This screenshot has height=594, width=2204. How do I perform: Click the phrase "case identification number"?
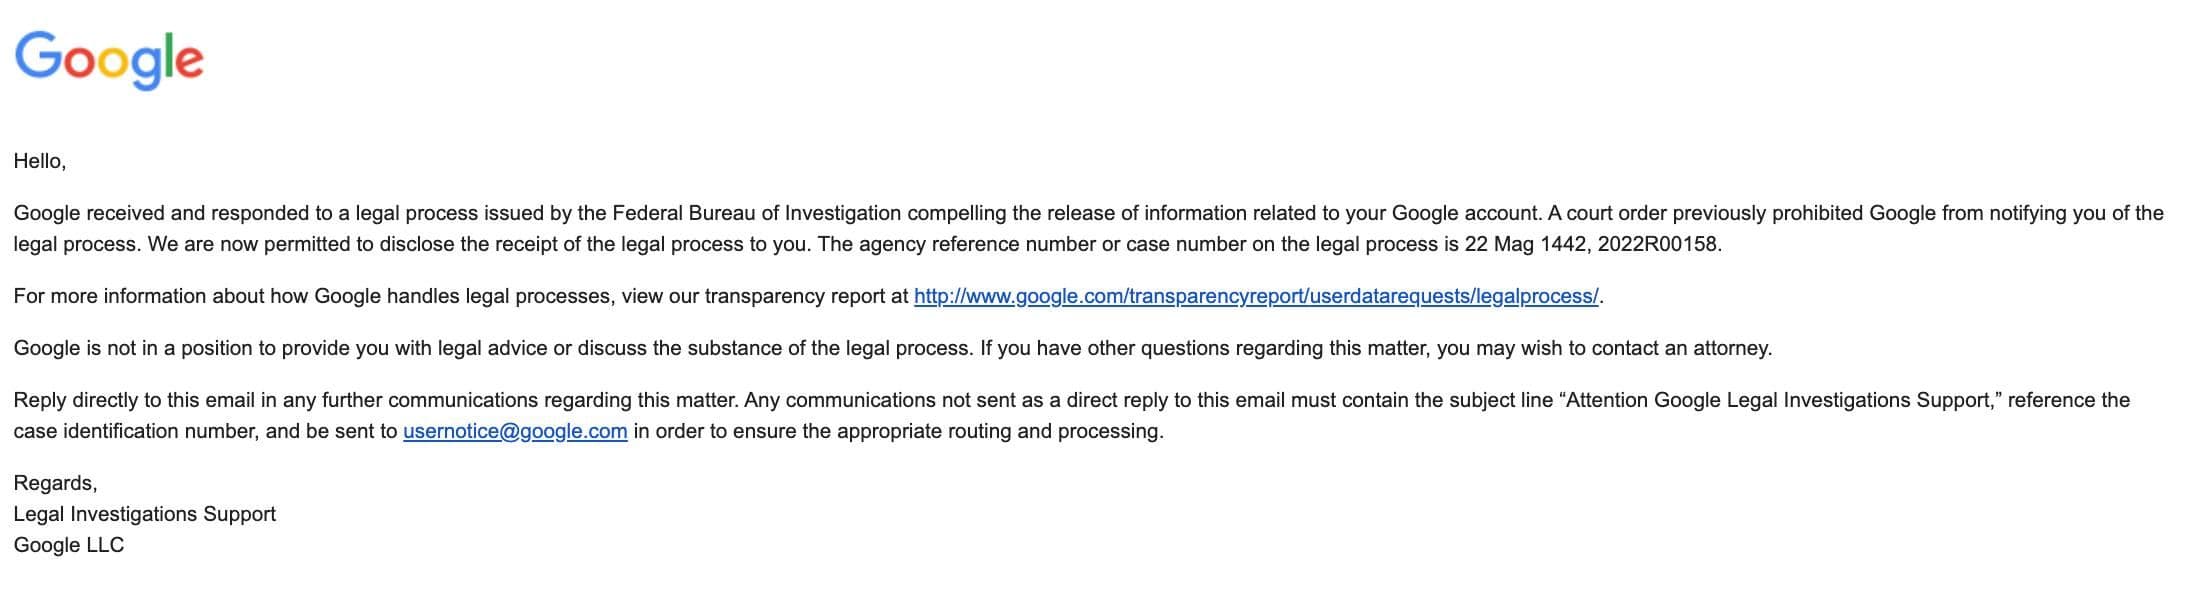click(136, 431)
